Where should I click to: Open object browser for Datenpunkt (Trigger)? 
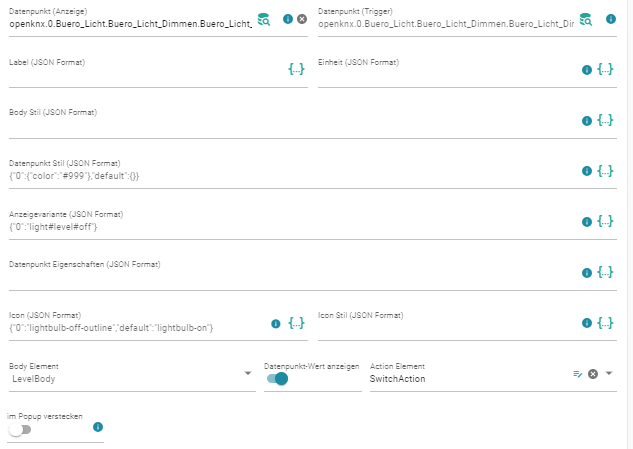coord(586,19)
